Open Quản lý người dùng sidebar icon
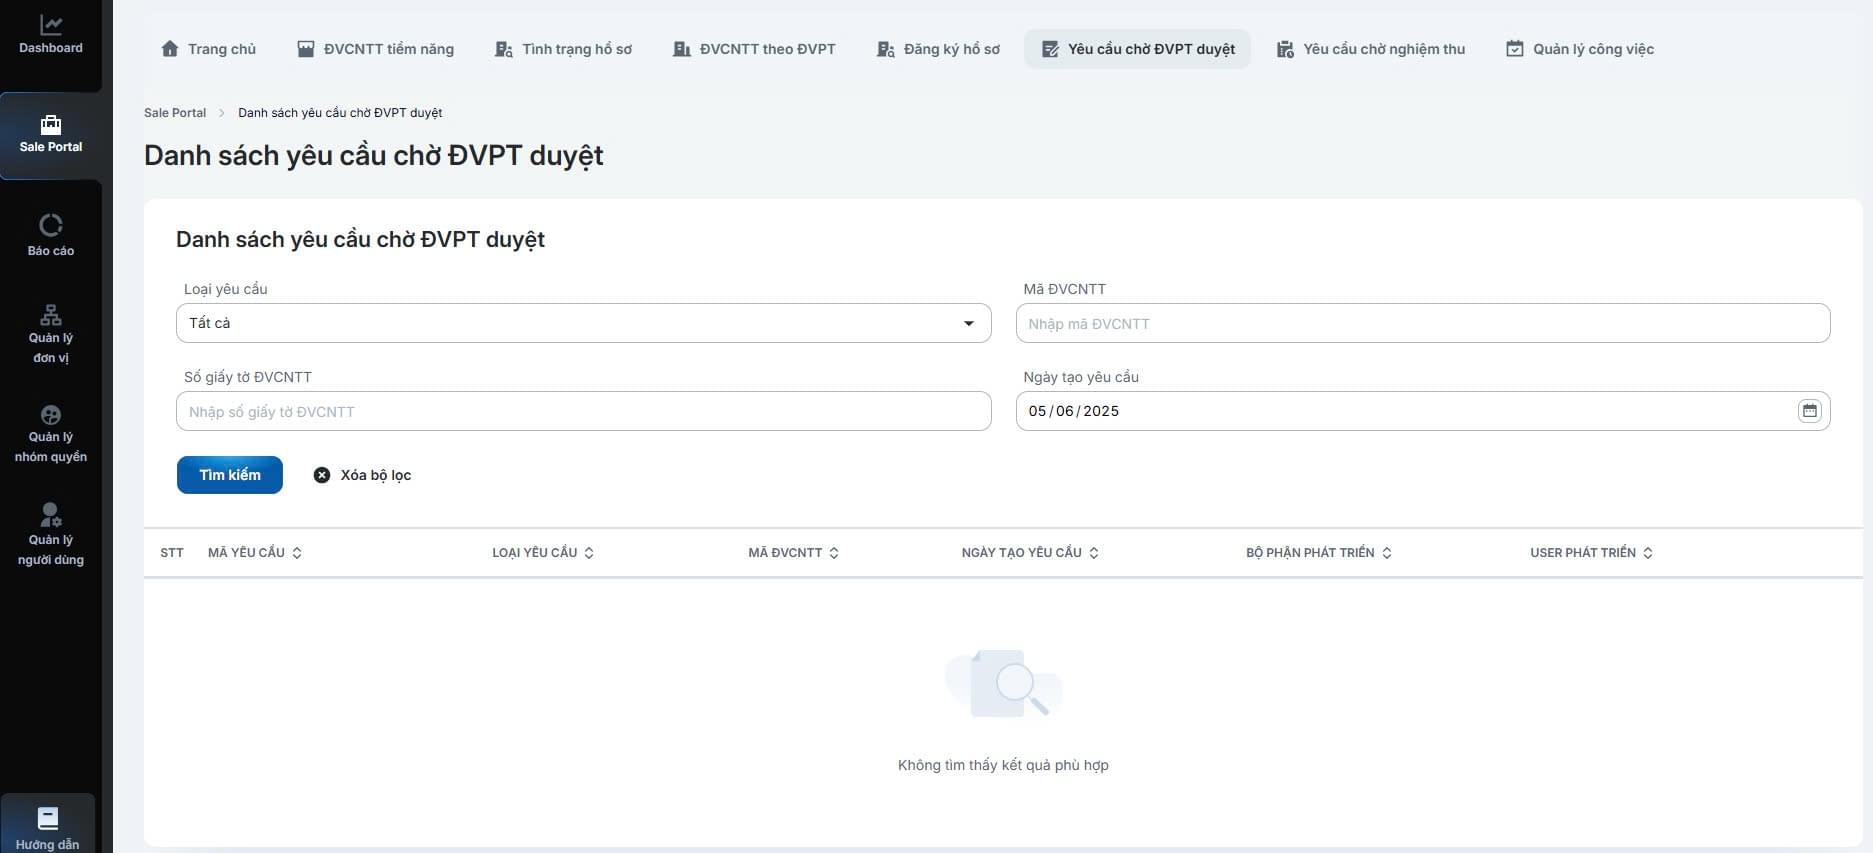Viewport: 1873px width, 853px height. pos(51,515)
